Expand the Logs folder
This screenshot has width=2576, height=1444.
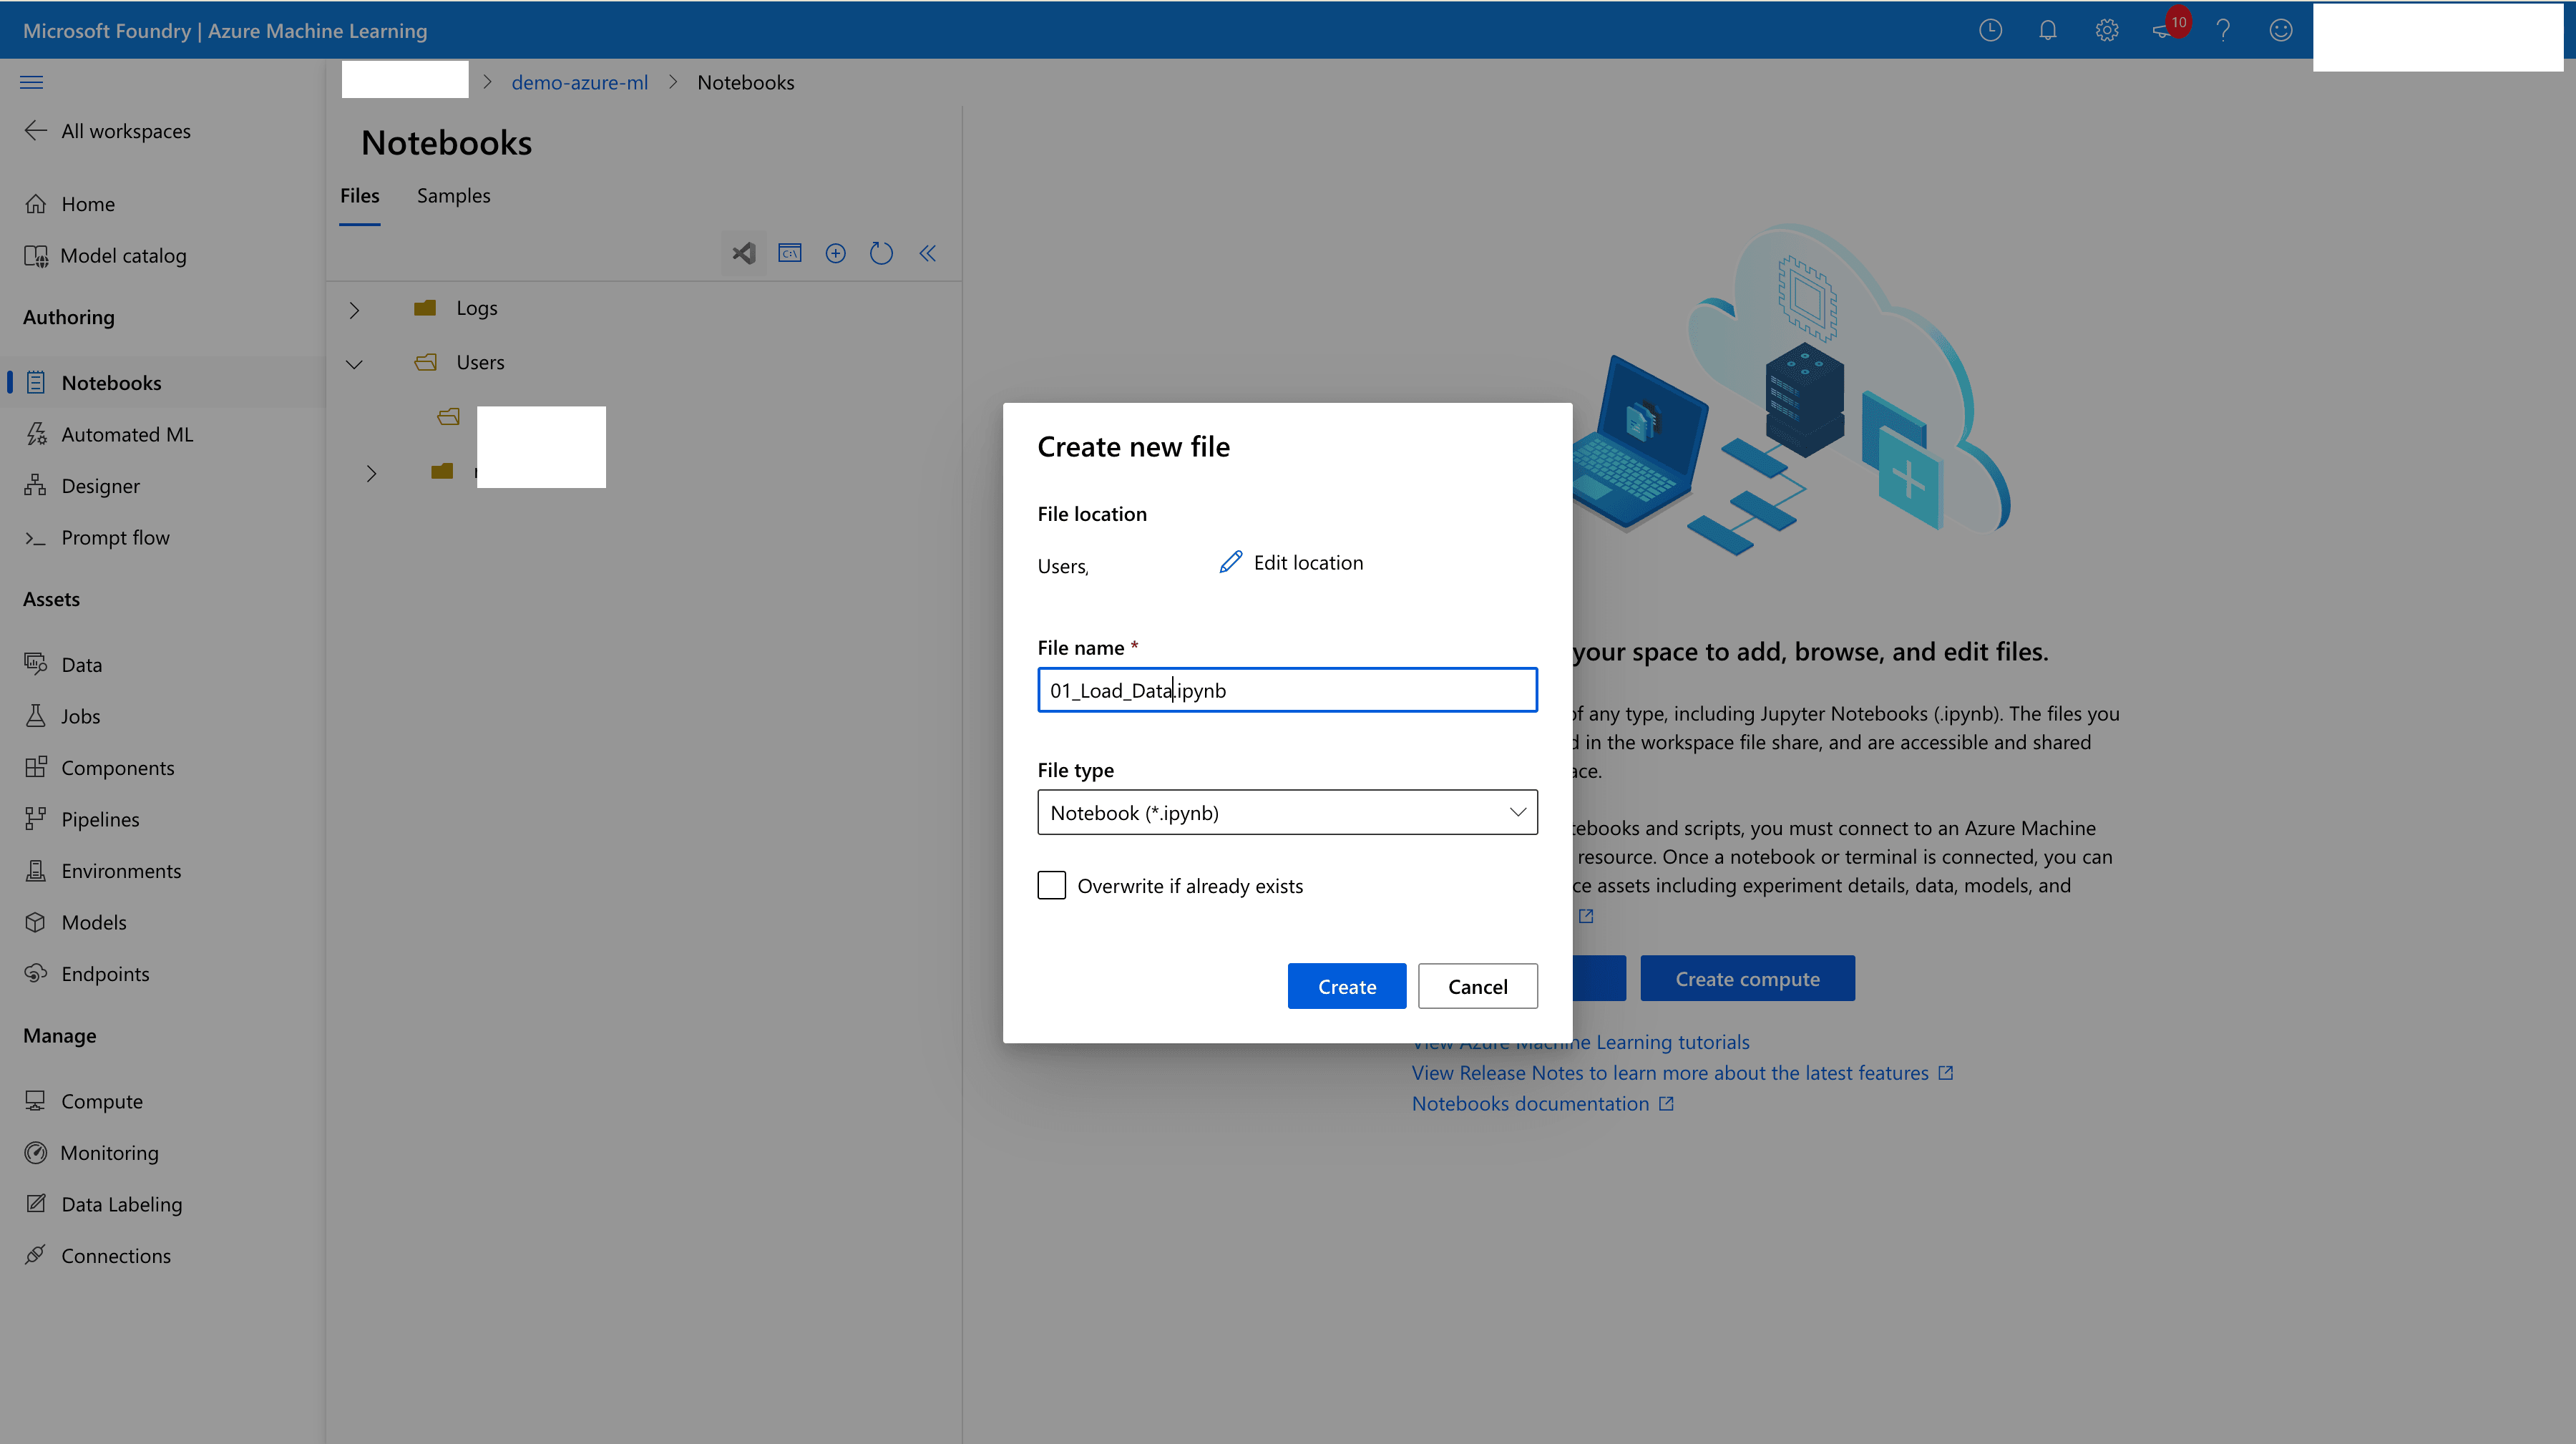(x=354, y=309)
